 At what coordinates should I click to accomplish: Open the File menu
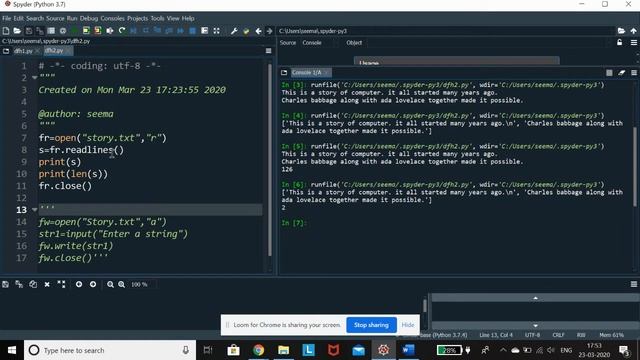[7, 18]
